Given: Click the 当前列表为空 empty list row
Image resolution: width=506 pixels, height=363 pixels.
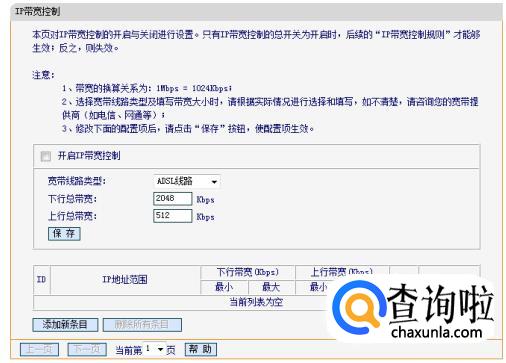Looking at the screenshot, I should [256, 302].
